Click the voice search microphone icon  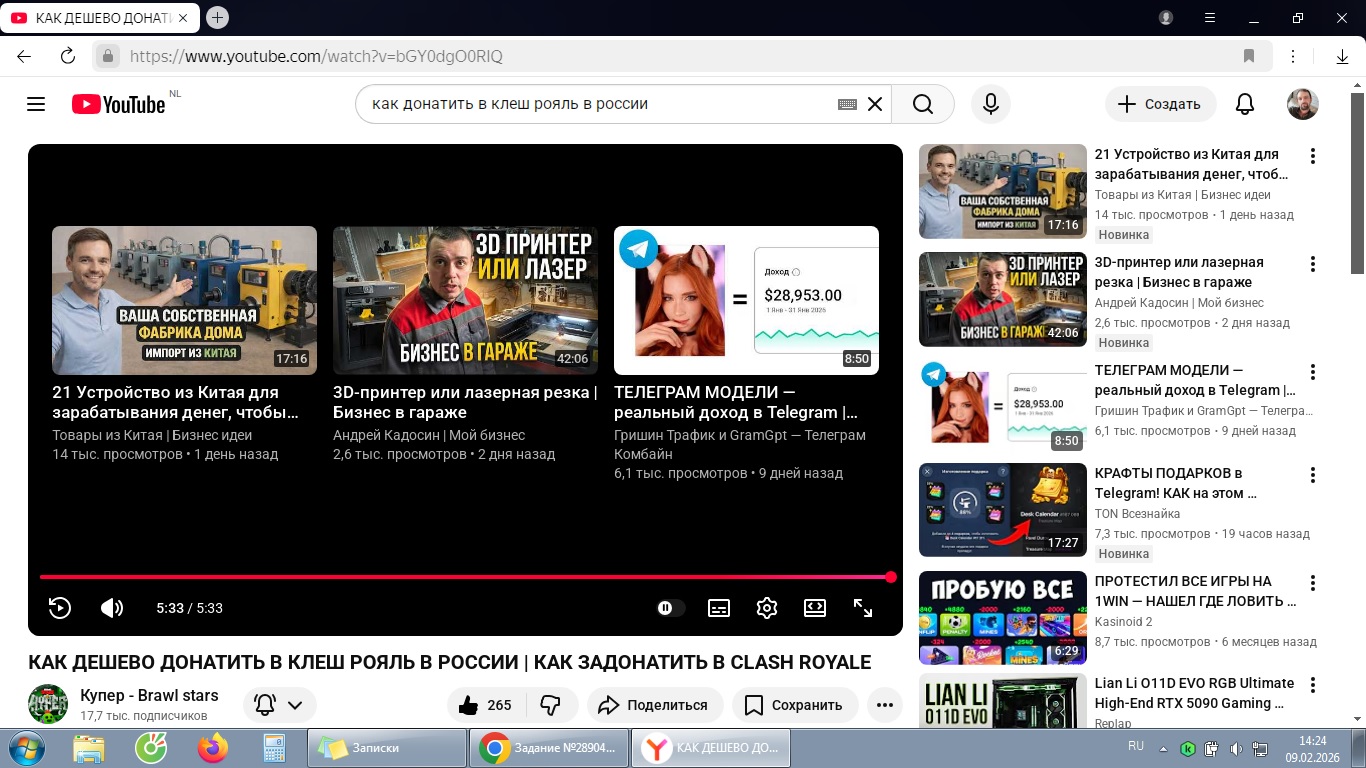[x=991, y=104]
